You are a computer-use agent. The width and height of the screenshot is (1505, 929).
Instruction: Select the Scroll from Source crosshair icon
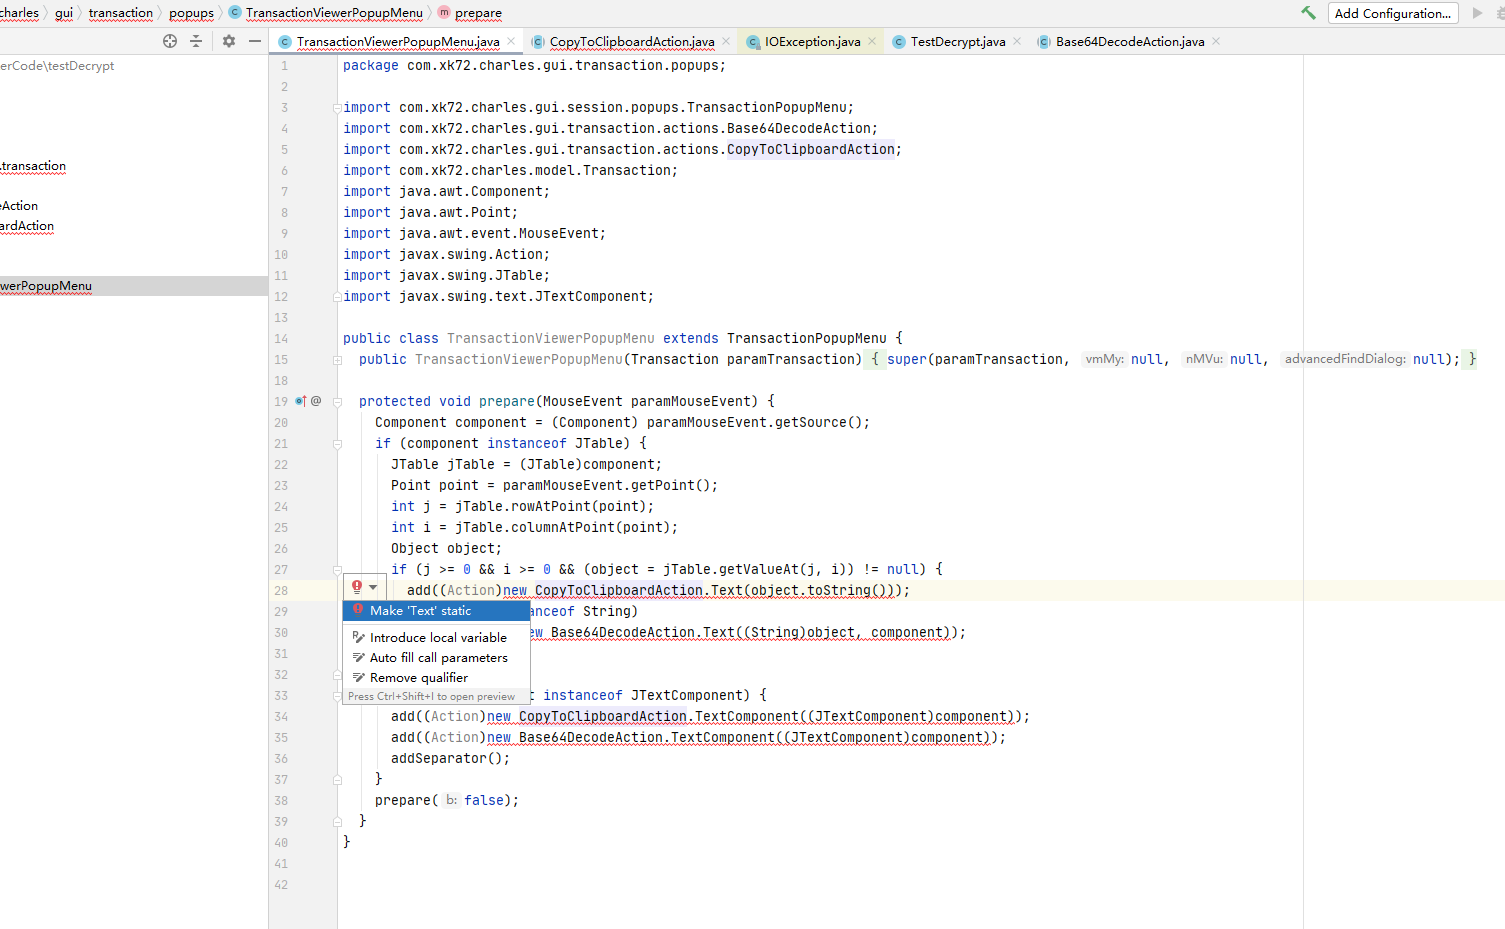pos(170,41)
